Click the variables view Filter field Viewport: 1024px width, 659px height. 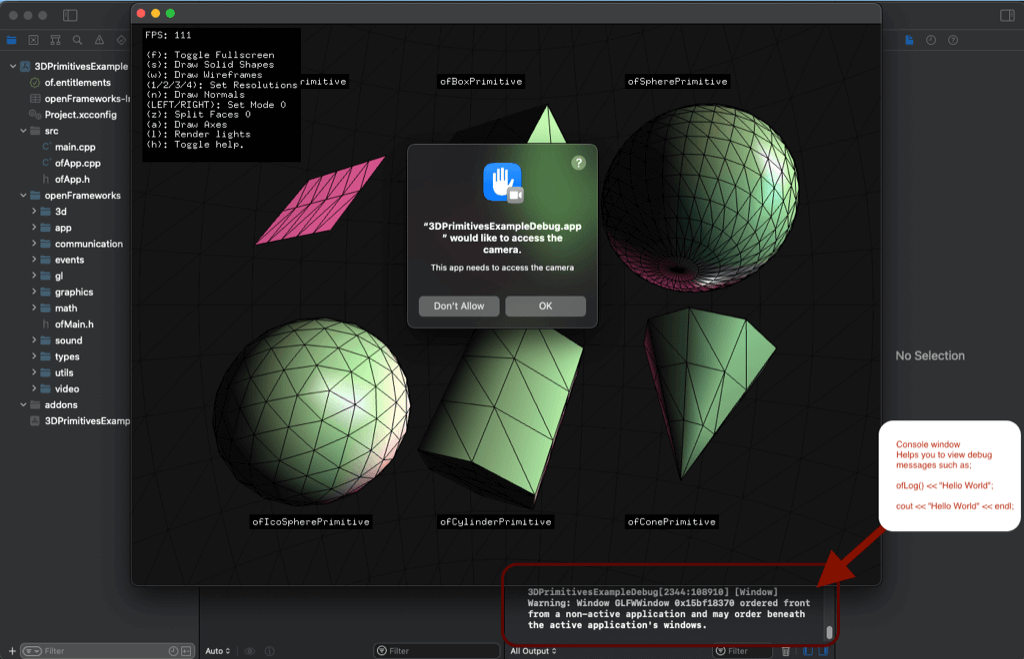(436, 651)
